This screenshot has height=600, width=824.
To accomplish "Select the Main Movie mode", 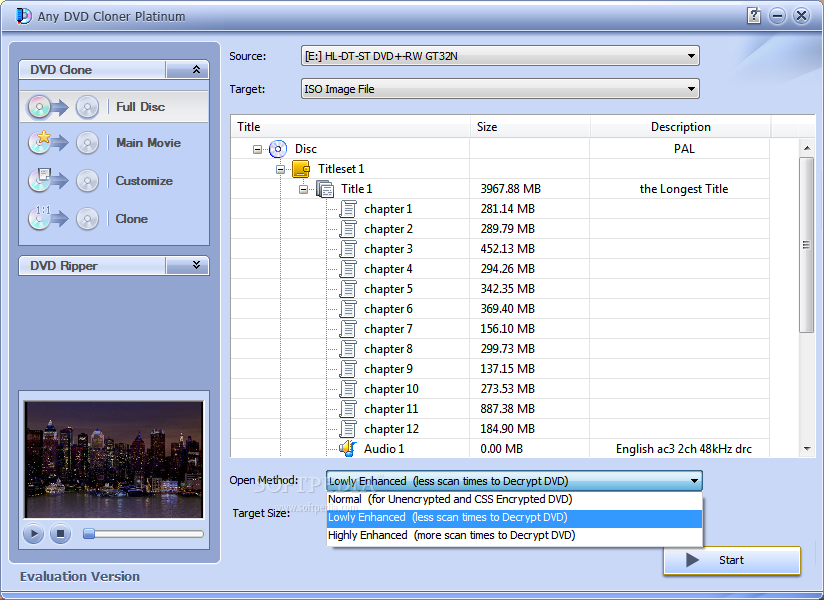I will click(x=114, y=143).
